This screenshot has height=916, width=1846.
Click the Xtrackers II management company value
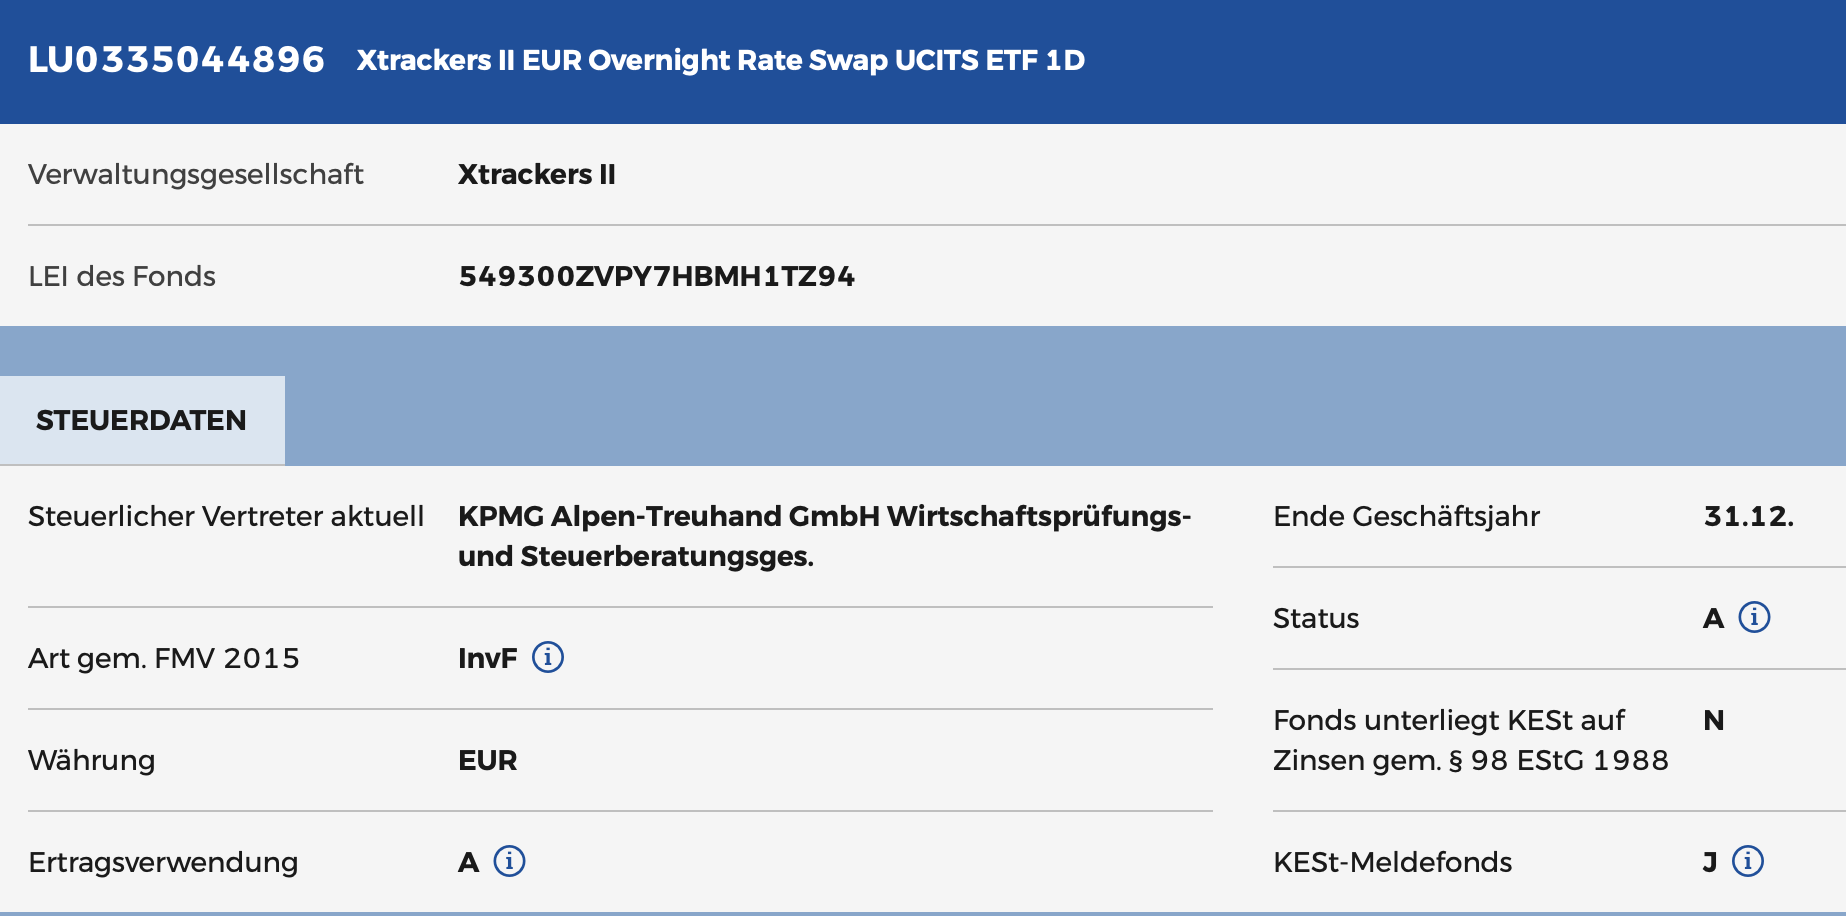[536, 174]
